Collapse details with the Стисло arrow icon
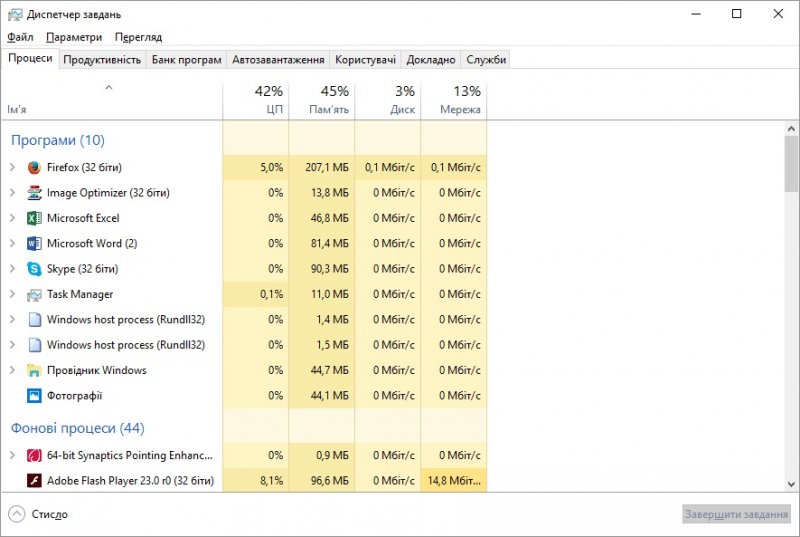The image size is (800, 537). coord(17,514)
